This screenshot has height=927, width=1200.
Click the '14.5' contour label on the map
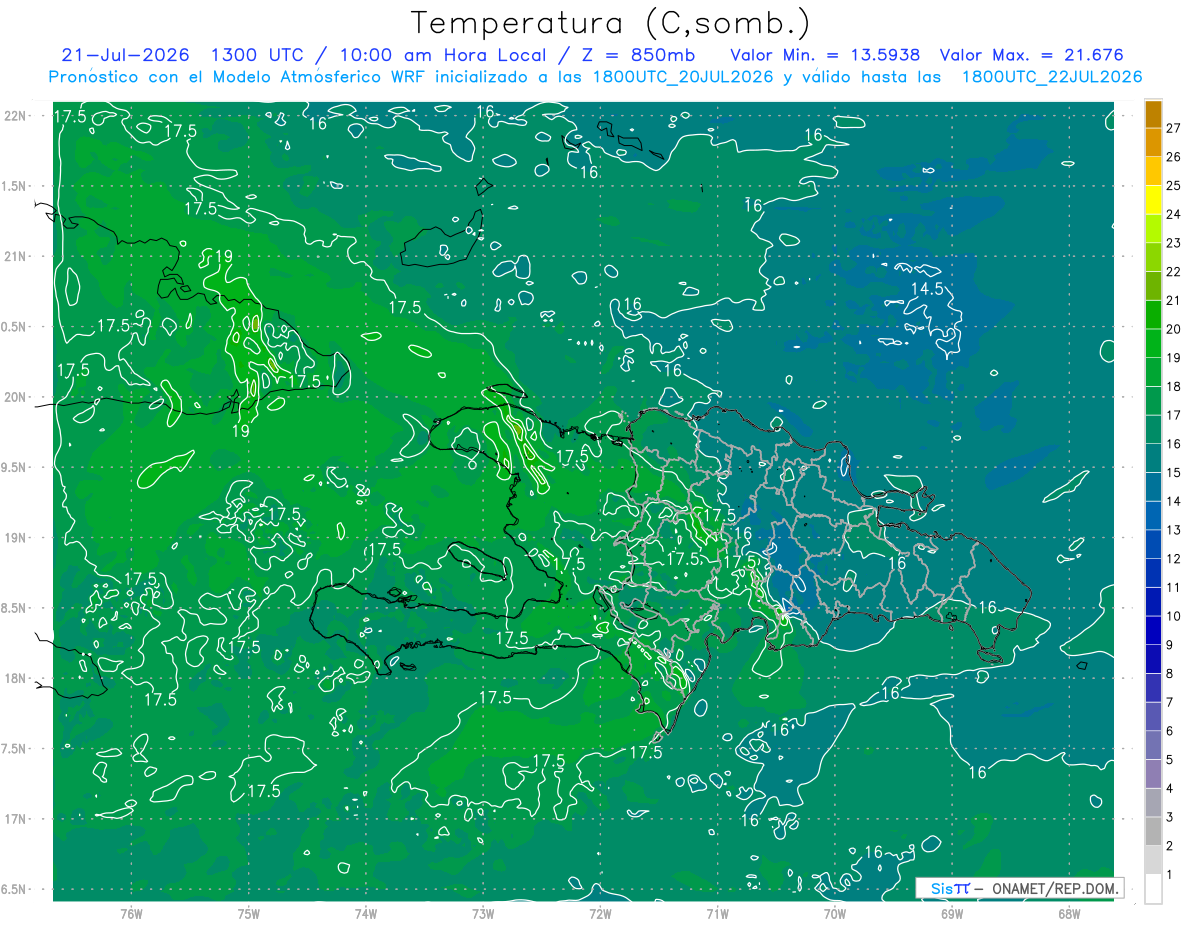927,289
